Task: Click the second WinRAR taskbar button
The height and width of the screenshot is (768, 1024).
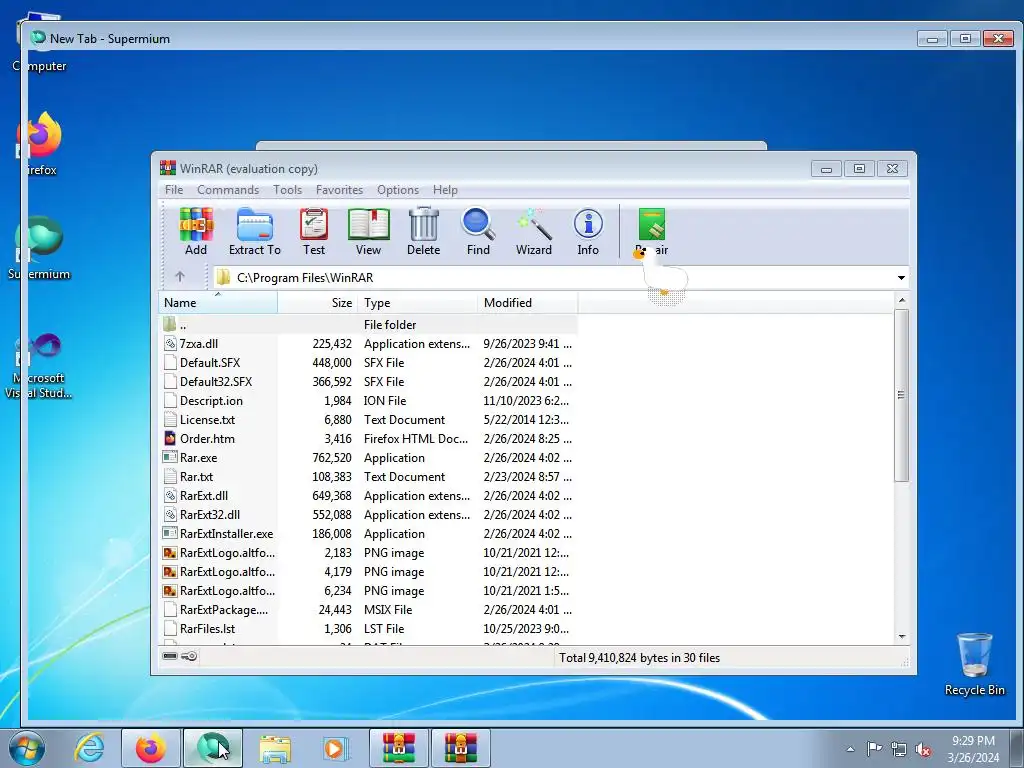Action: 460,748
